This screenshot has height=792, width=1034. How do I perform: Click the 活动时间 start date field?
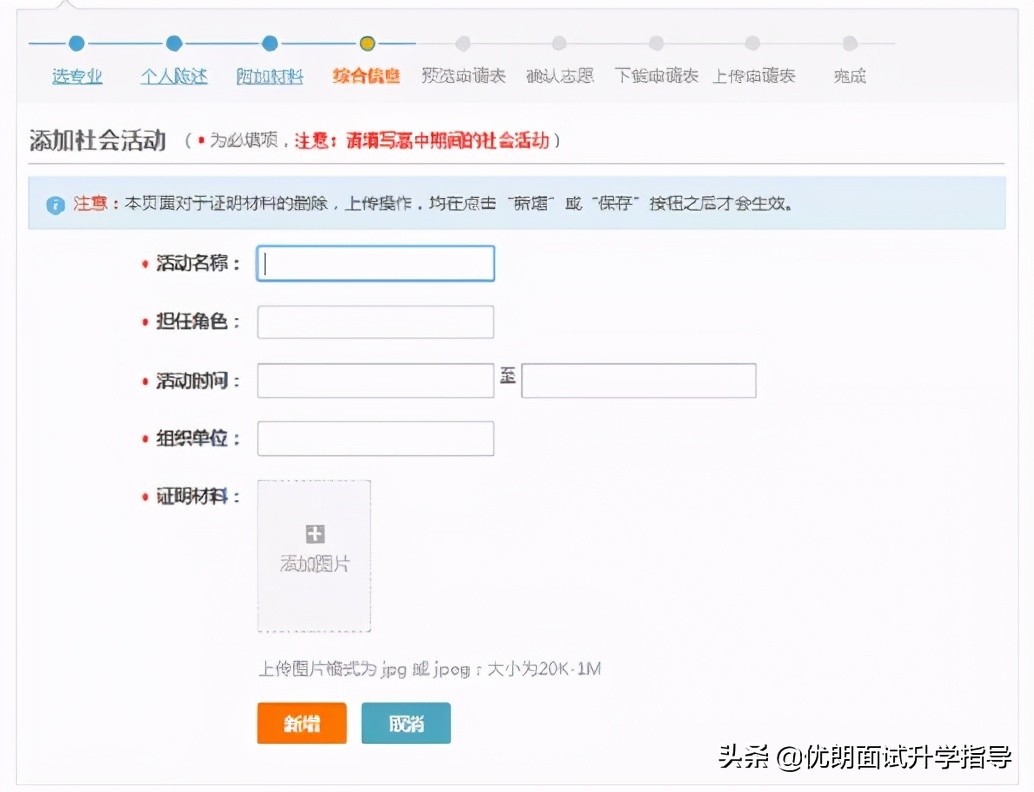pos(375,381)
